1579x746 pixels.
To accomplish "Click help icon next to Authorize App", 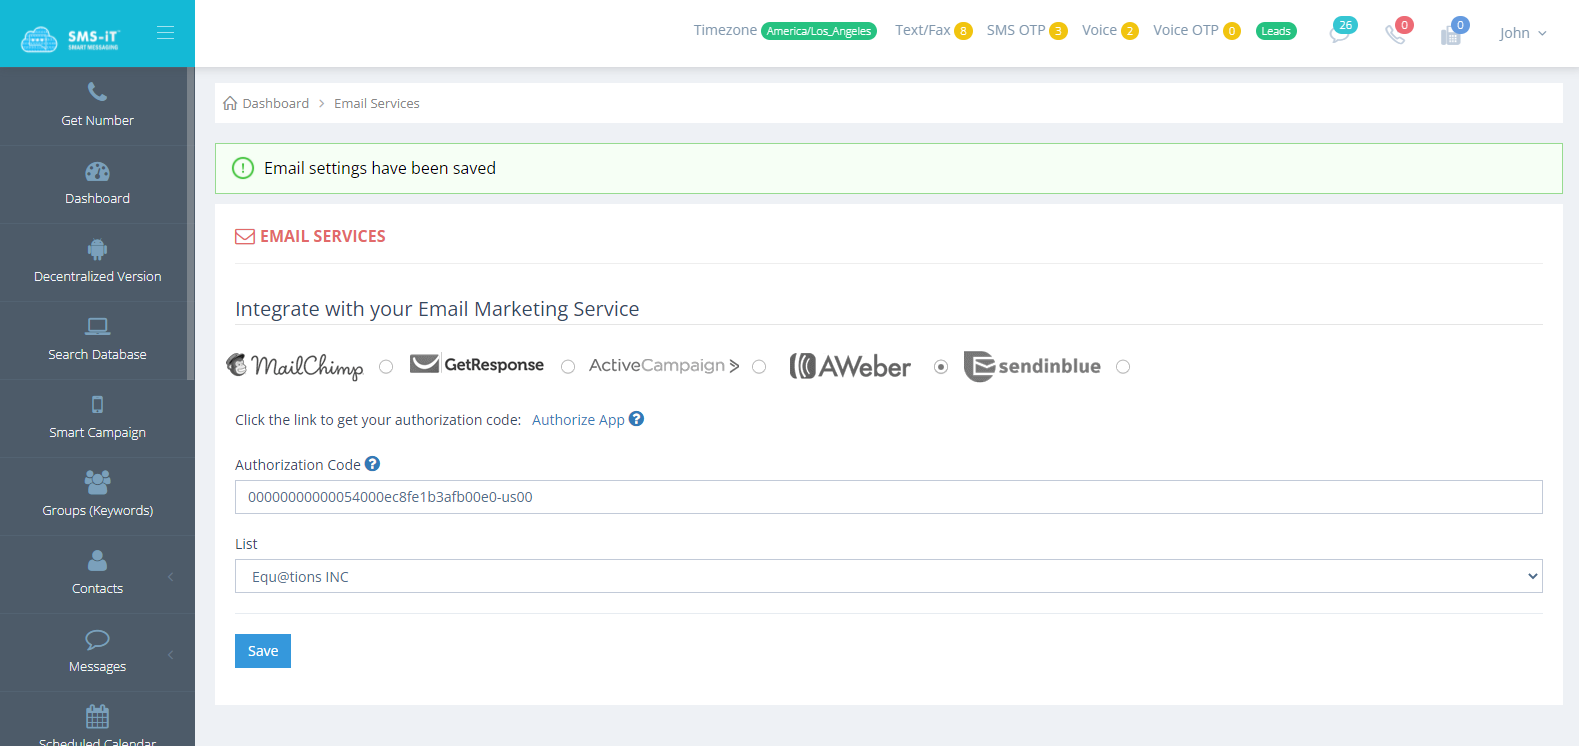I will click(x=636, y=419).
